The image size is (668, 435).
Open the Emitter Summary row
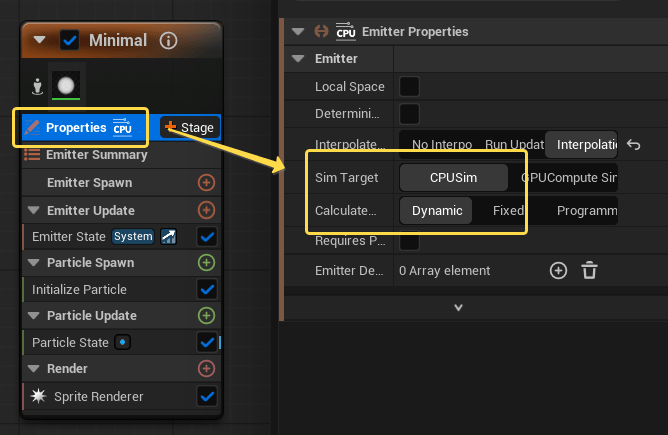tap(121, 155)
